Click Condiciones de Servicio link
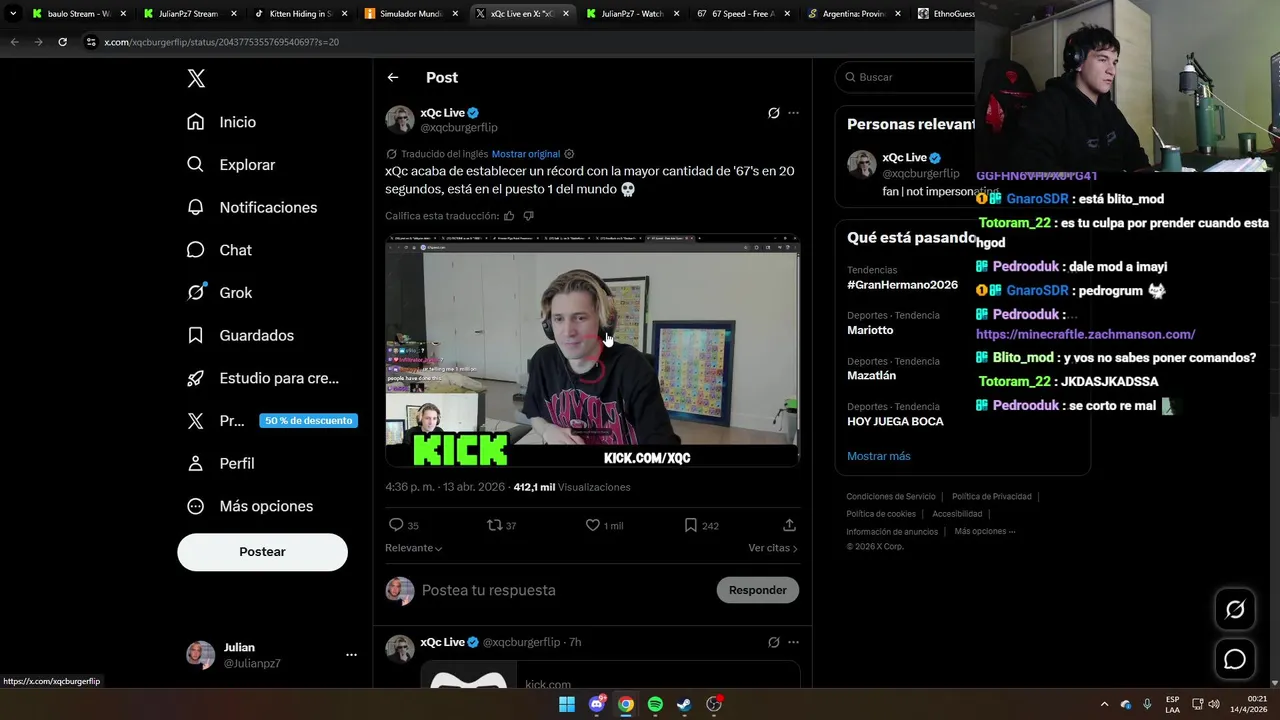The height and width of the screenshot is (720, 1280). click(891, 496)
